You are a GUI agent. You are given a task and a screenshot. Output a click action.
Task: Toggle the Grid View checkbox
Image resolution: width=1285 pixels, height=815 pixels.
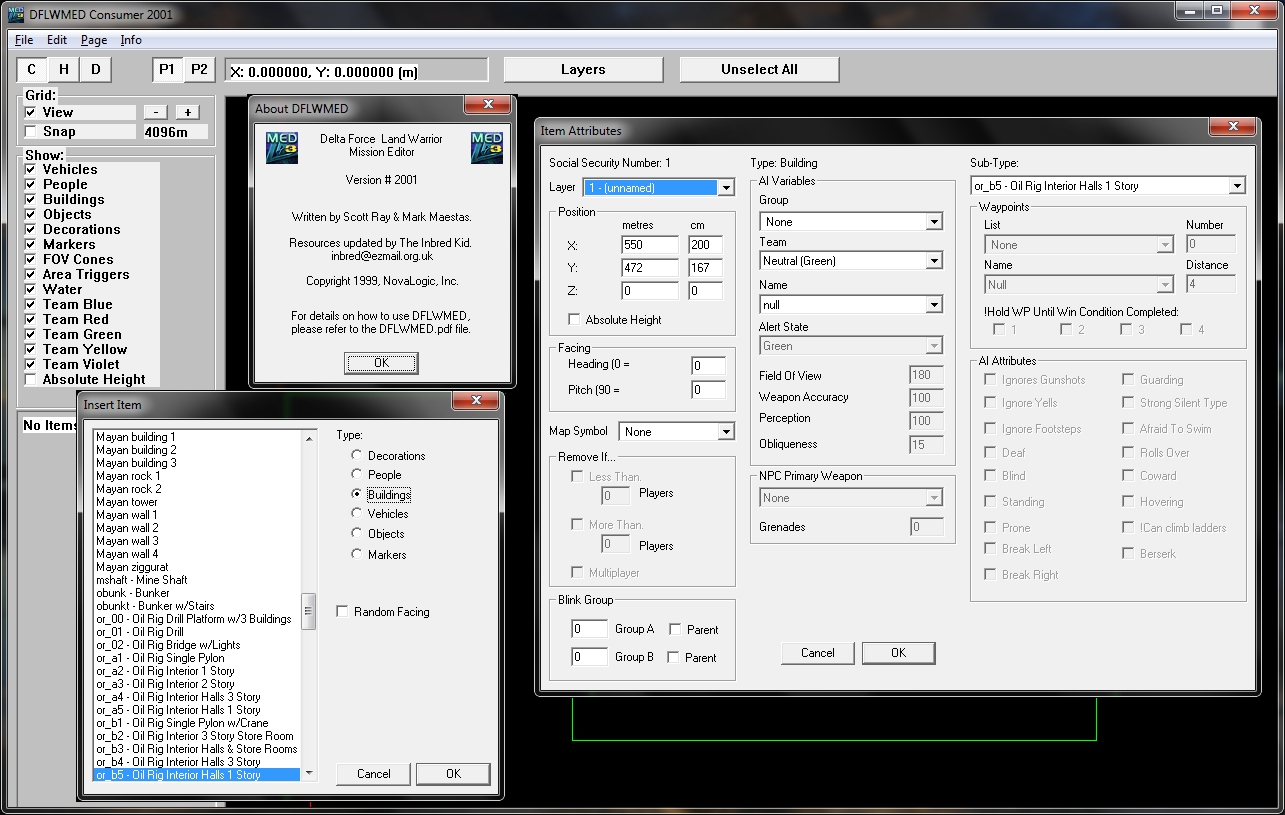click(x=31, y=113)
